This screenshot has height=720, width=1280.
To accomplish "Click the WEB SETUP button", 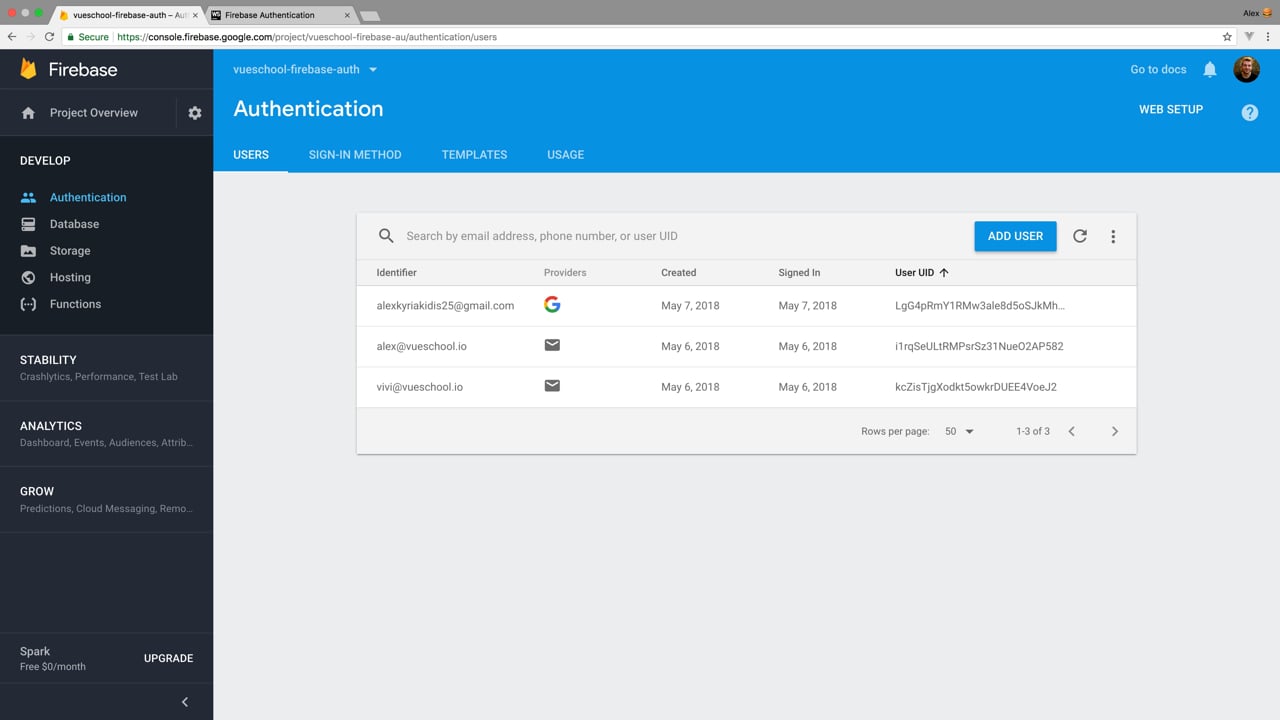I will [1171, 109].
